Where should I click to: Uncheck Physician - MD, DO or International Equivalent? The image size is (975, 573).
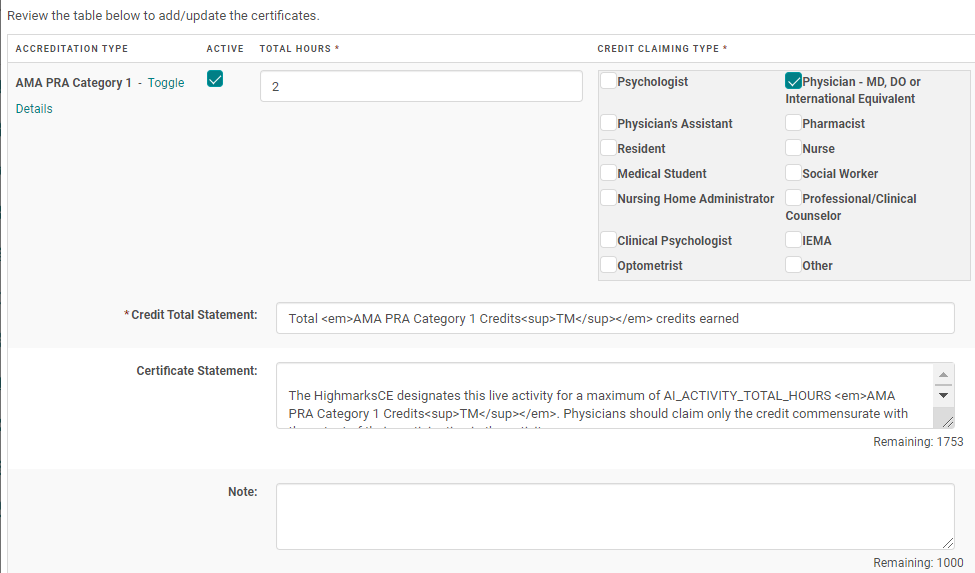(793, 81)
